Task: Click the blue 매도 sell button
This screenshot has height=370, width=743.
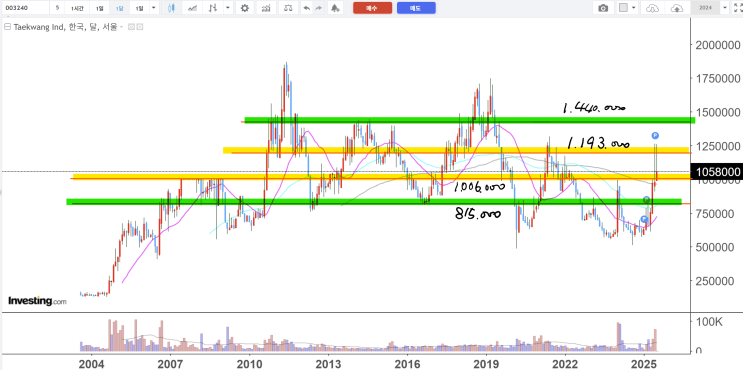Action: click(416, 8)
